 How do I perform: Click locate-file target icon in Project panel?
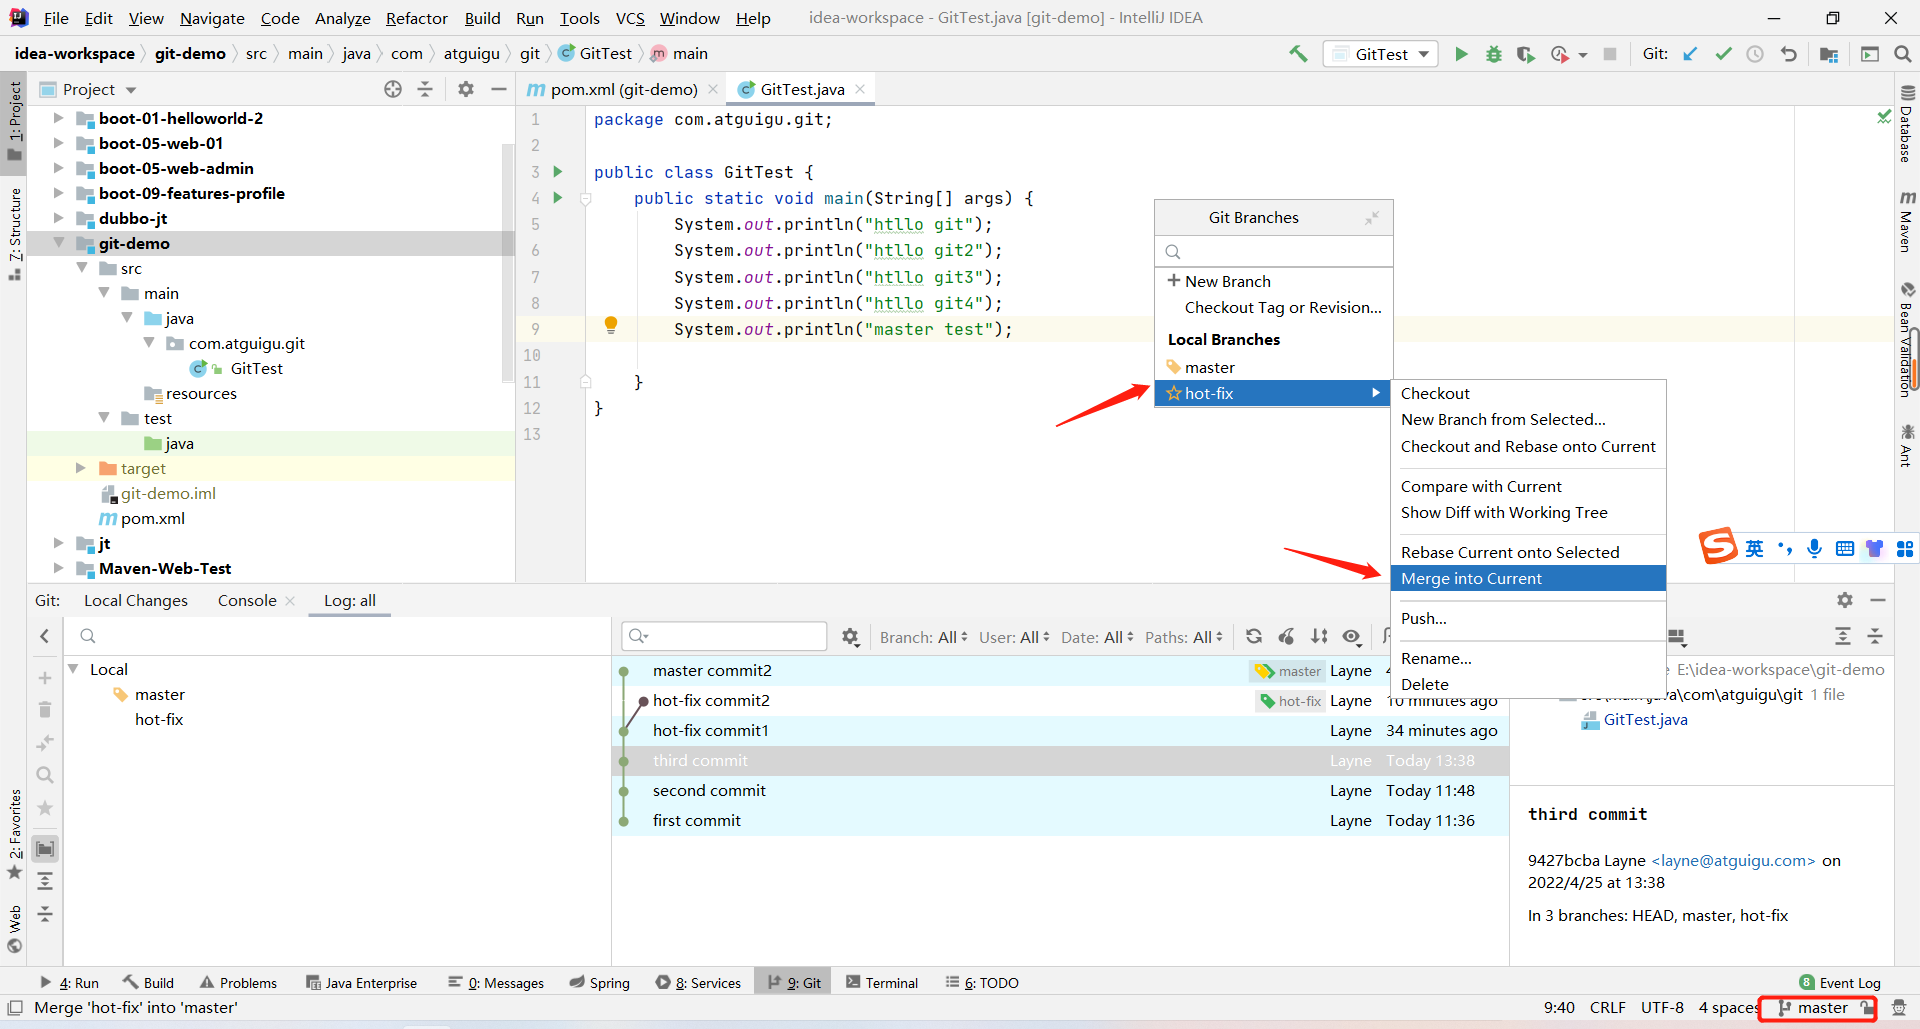click(x=393, y=89)
